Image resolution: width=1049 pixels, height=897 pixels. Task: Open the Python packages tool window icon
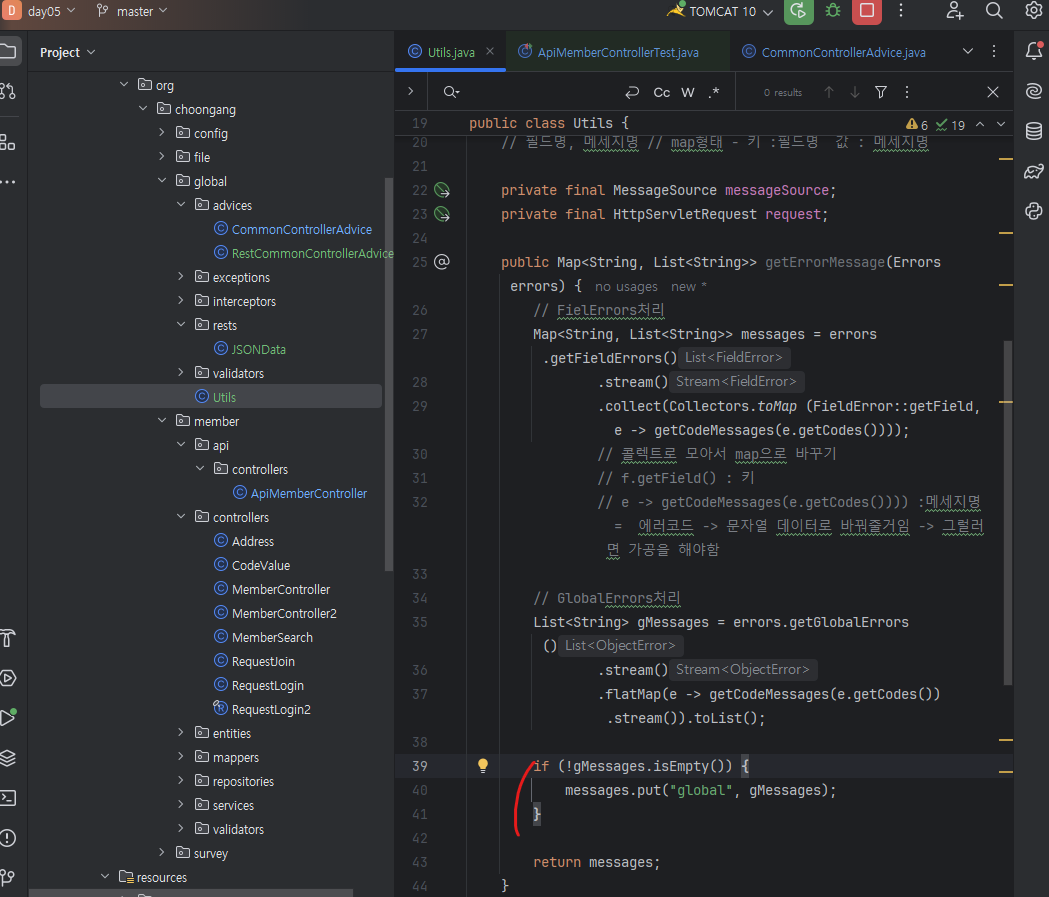coord(1034,211)
